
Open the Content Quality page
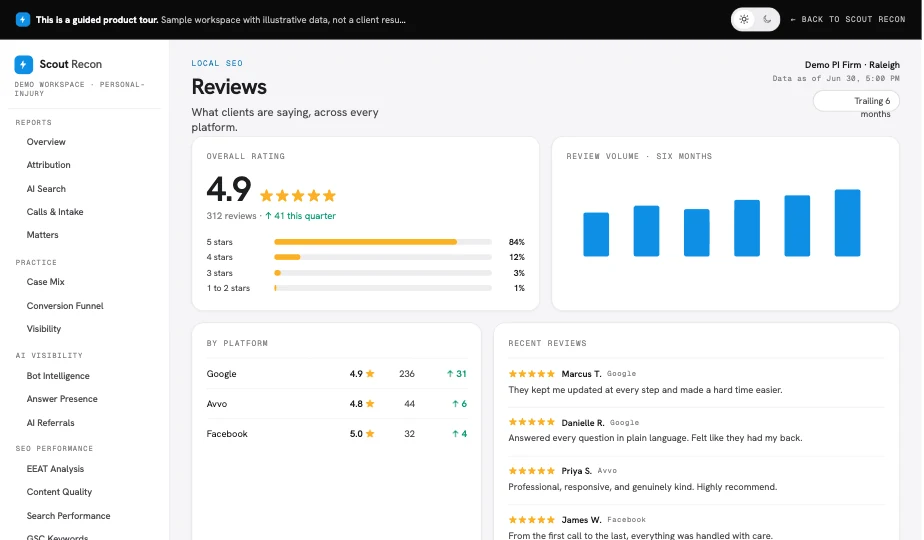coord(59,492)
